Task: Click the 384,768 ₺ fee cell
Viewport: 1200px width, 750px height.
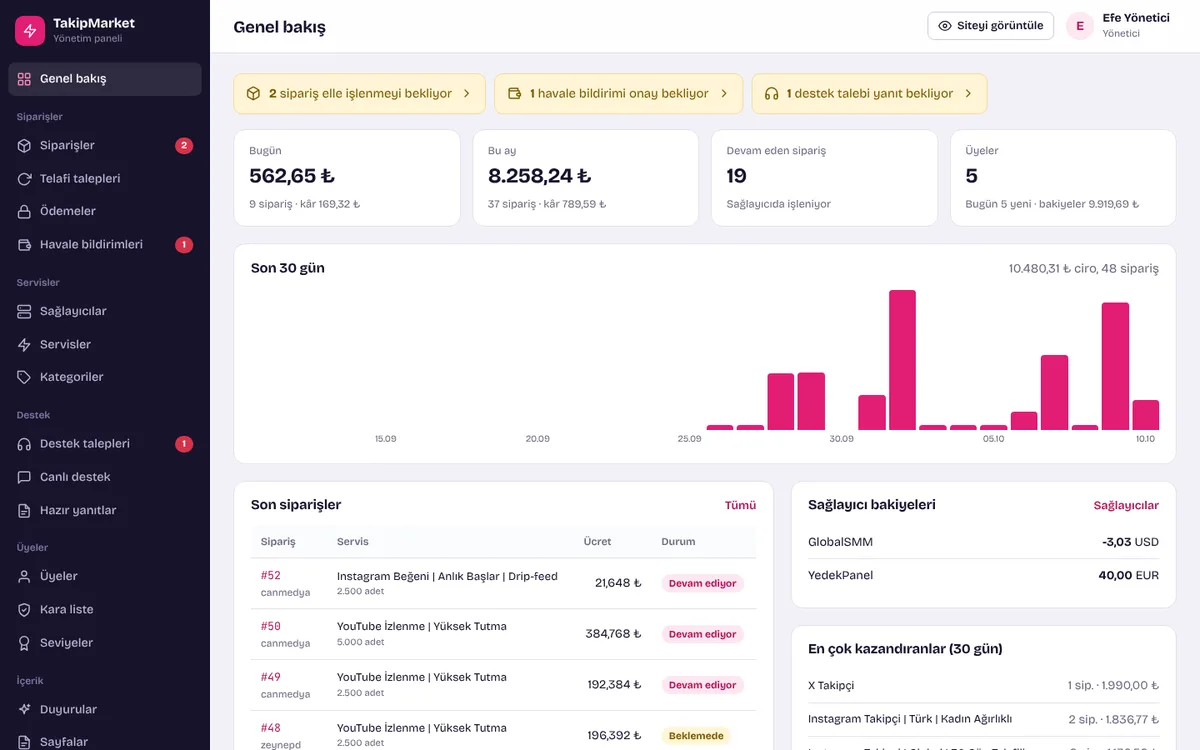Action: pos(614,634)
